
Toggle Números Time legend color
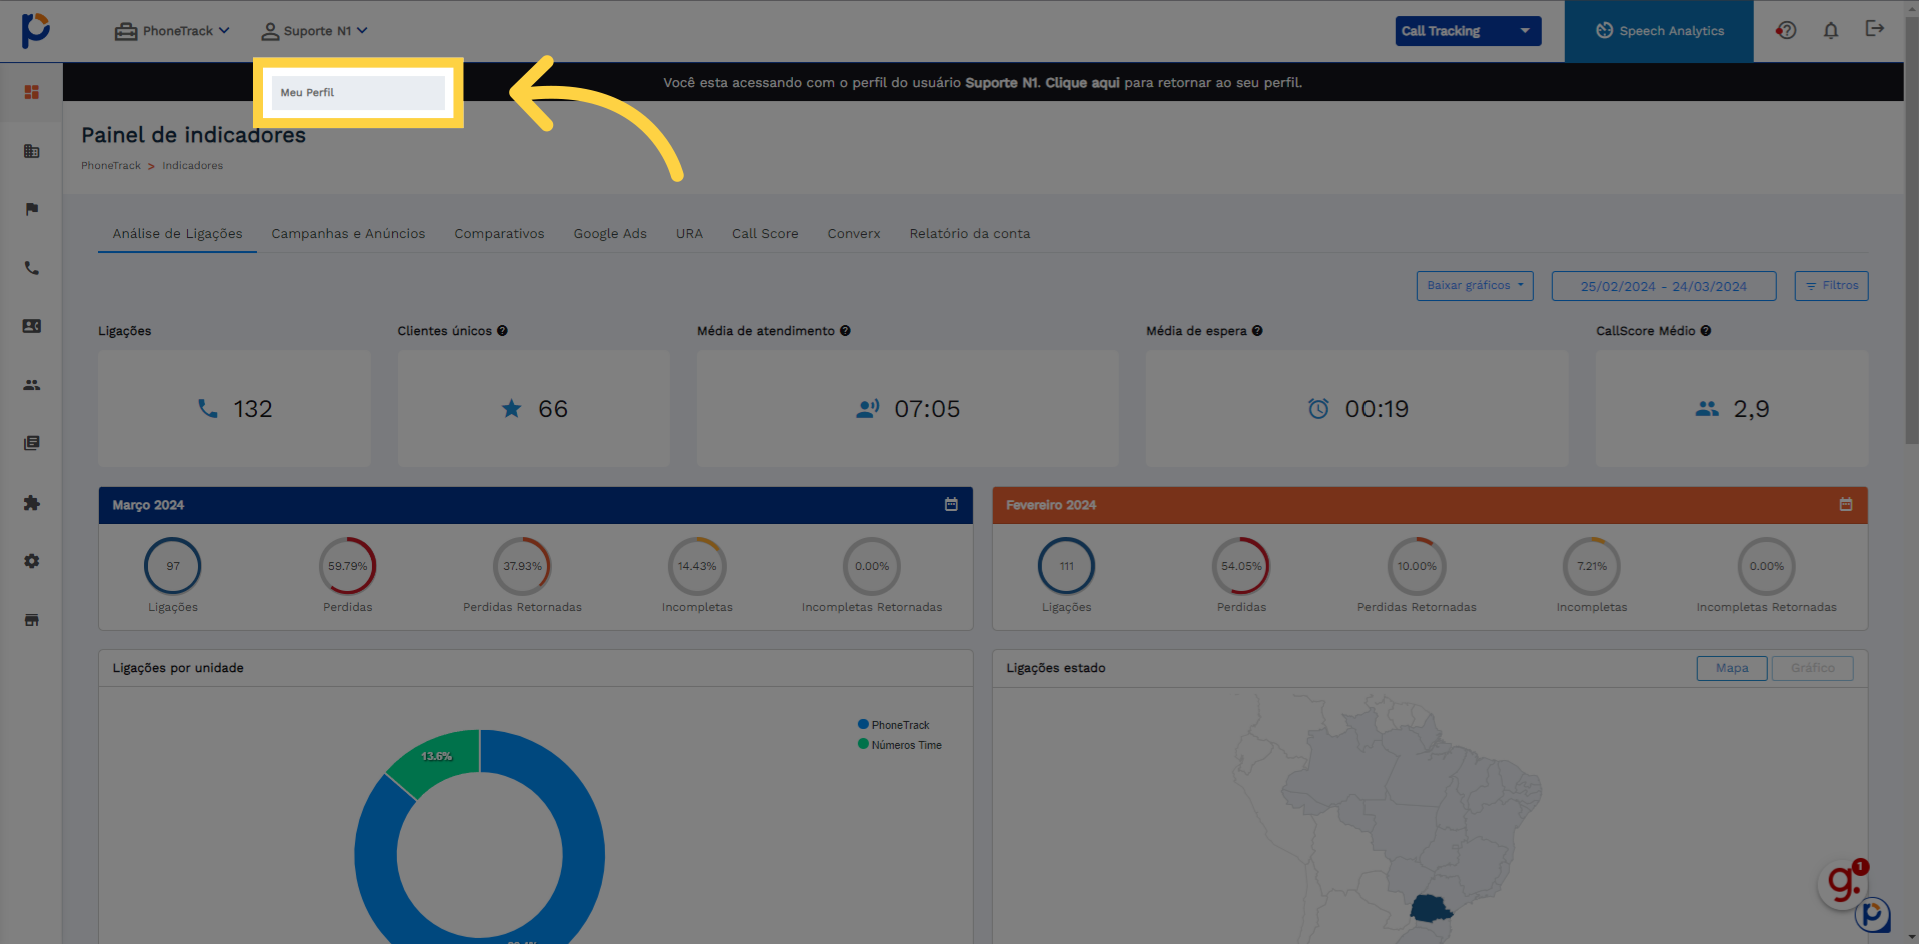pos(863,744)
